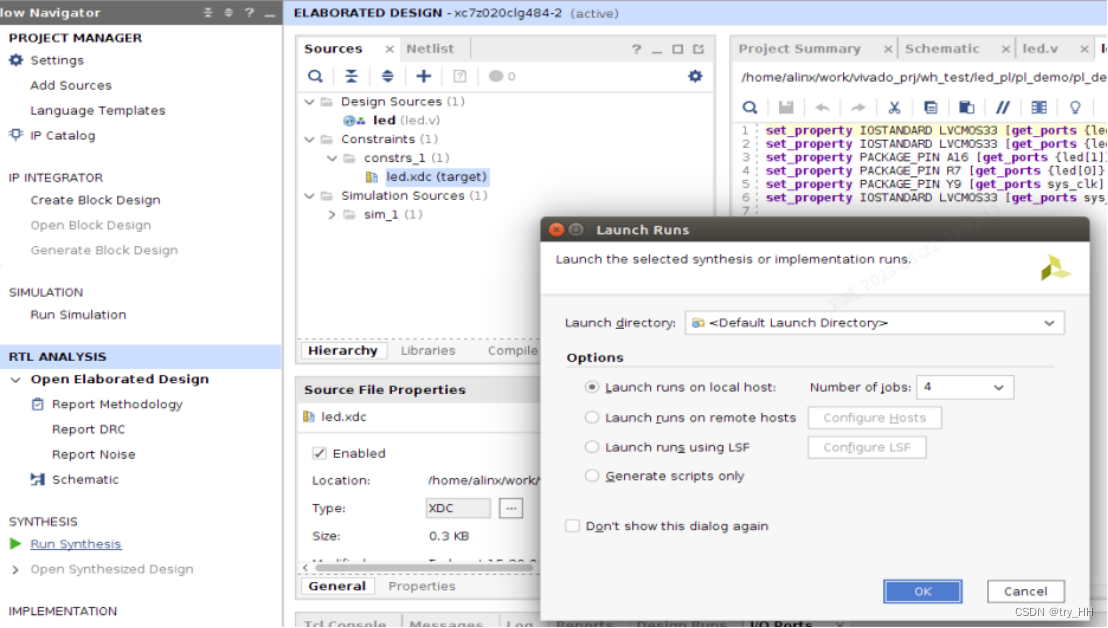Open Settings gear in Project Manager
The height and width of the screenshot is (628, 1108).
(16, 60)
